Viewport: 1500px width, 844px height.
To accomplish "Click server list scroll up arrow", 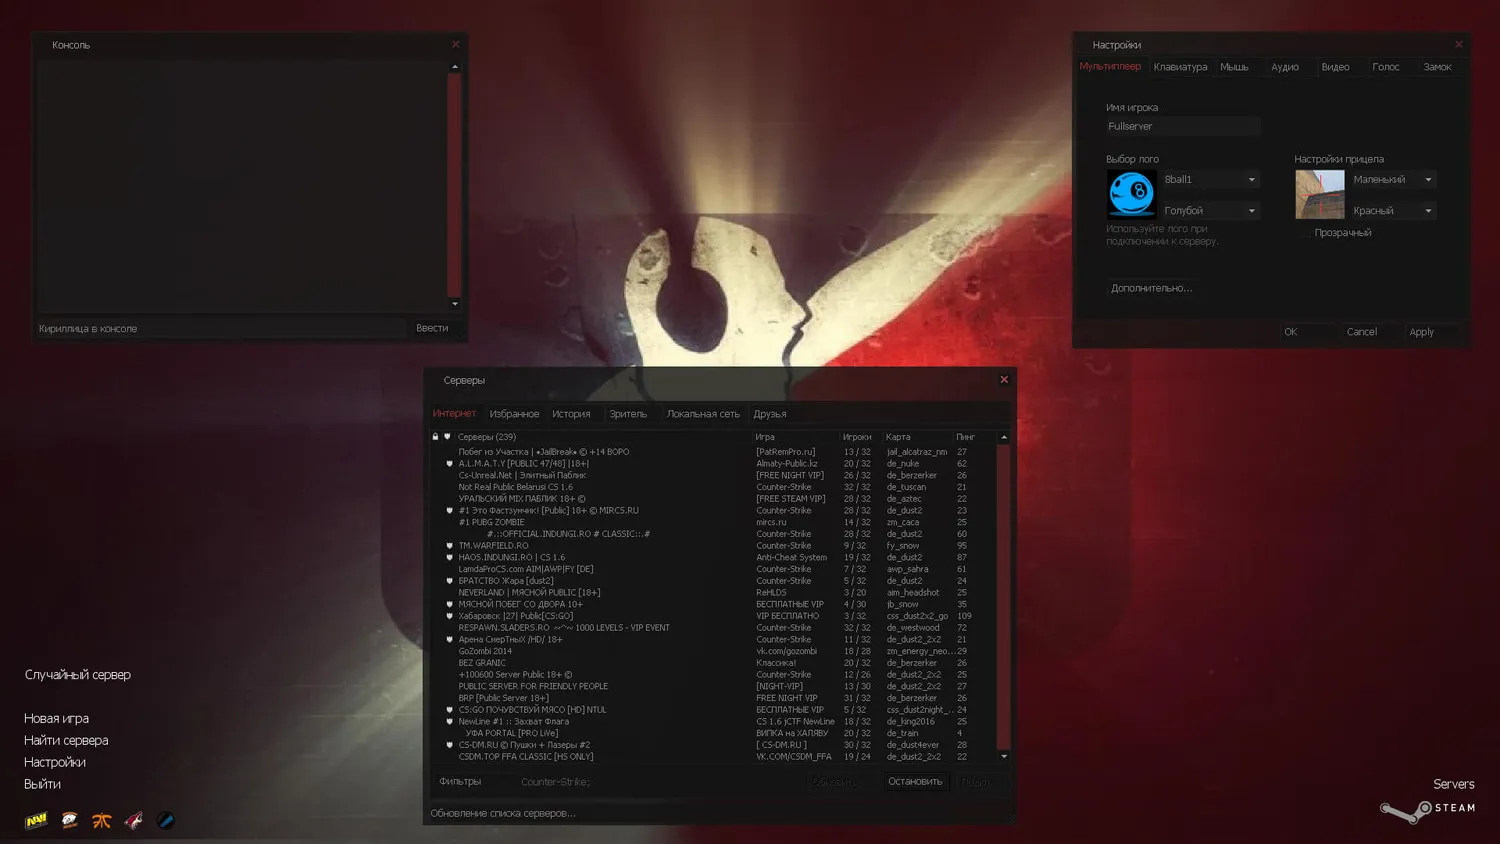I will point(1004,437).
